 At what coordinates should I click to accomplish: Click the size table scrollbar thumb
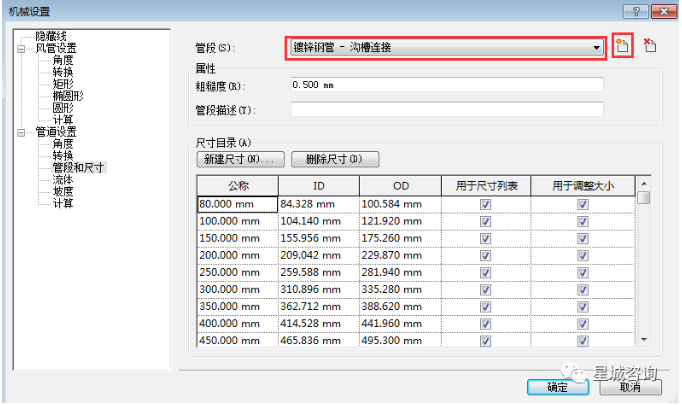[x=644, y=197]
